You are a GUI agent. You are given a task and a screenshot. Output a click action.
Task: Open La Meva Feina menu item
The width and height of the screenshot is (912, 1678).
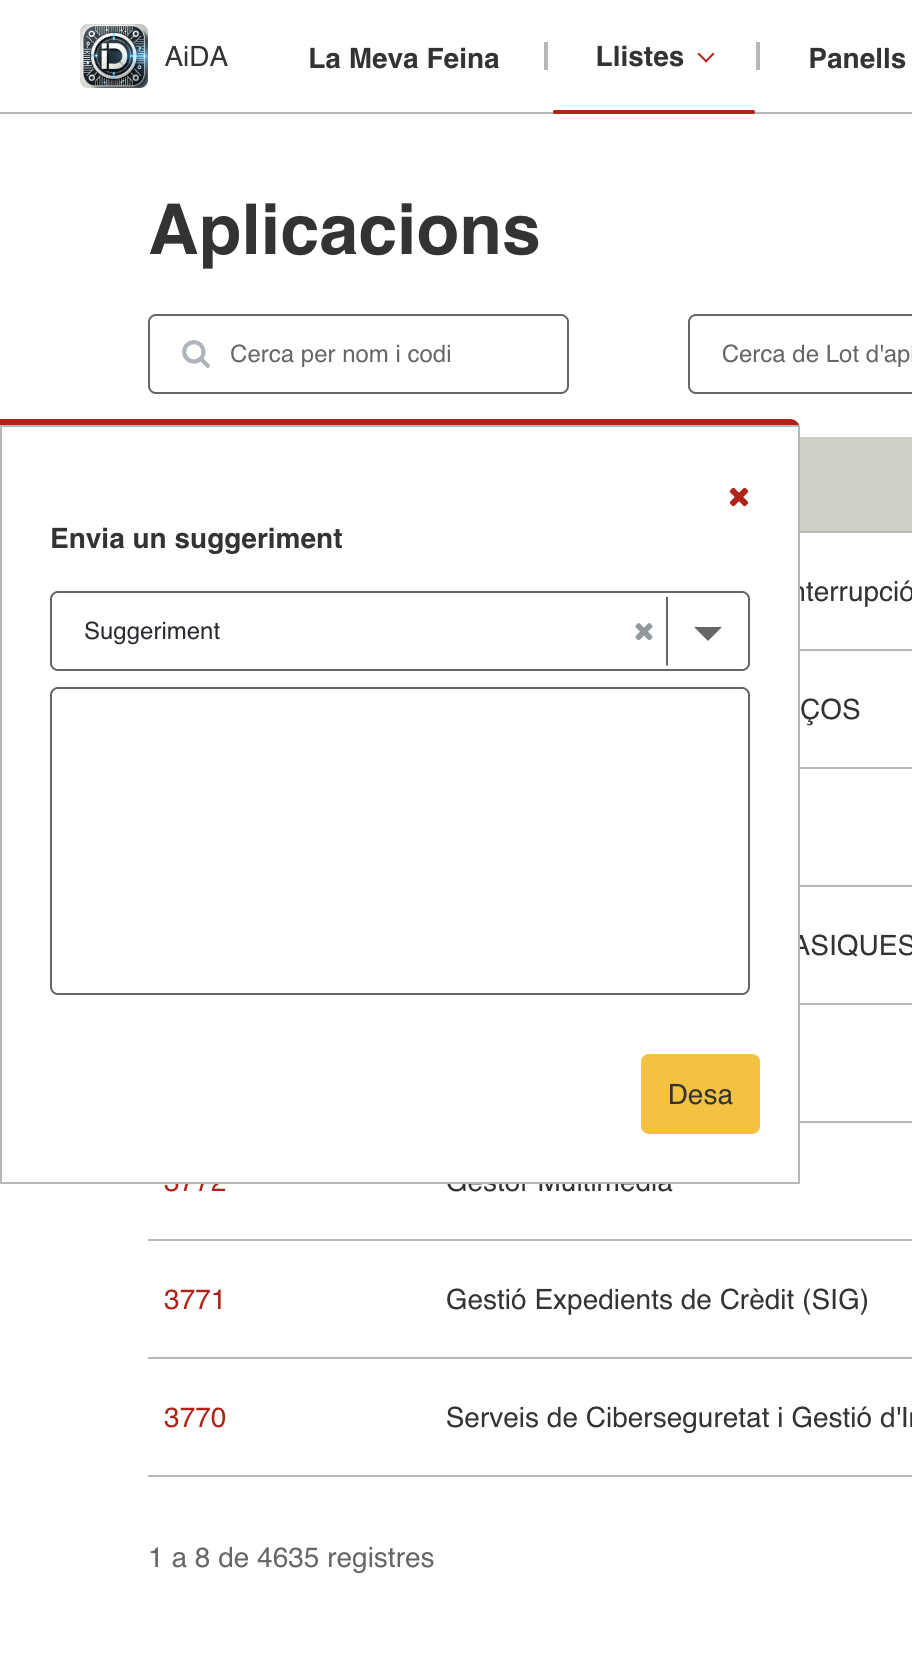coord(404,58)
